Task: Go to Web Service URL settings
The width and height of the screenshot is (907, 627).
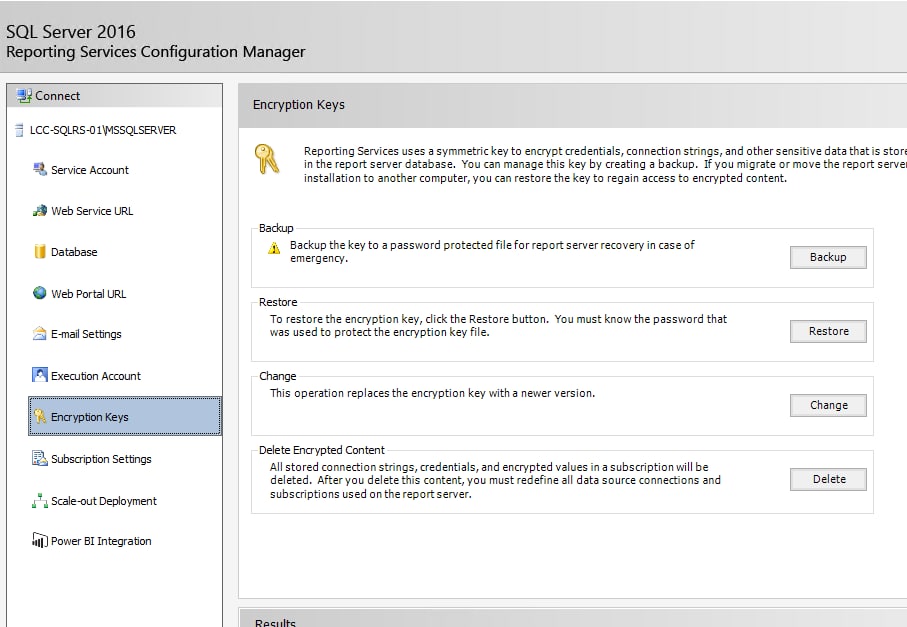Action: [92, 211]
